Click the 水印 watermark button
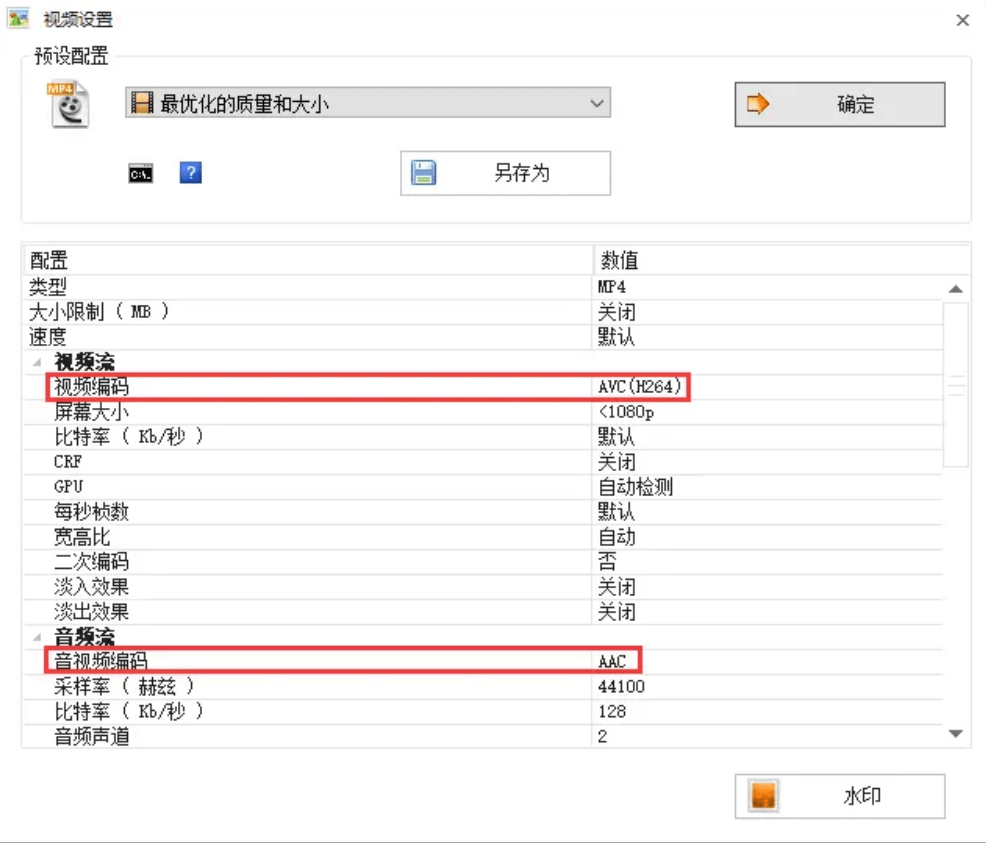 point(839,796)
